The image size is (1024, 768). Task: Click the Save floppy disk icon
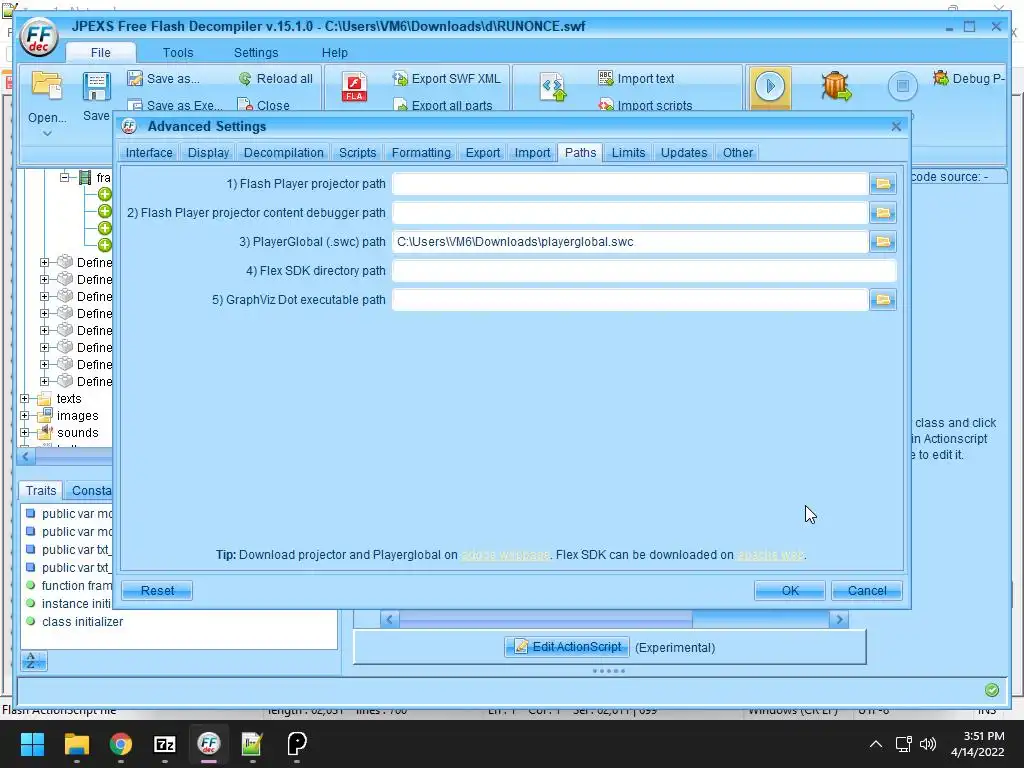[x=96, y=87]
